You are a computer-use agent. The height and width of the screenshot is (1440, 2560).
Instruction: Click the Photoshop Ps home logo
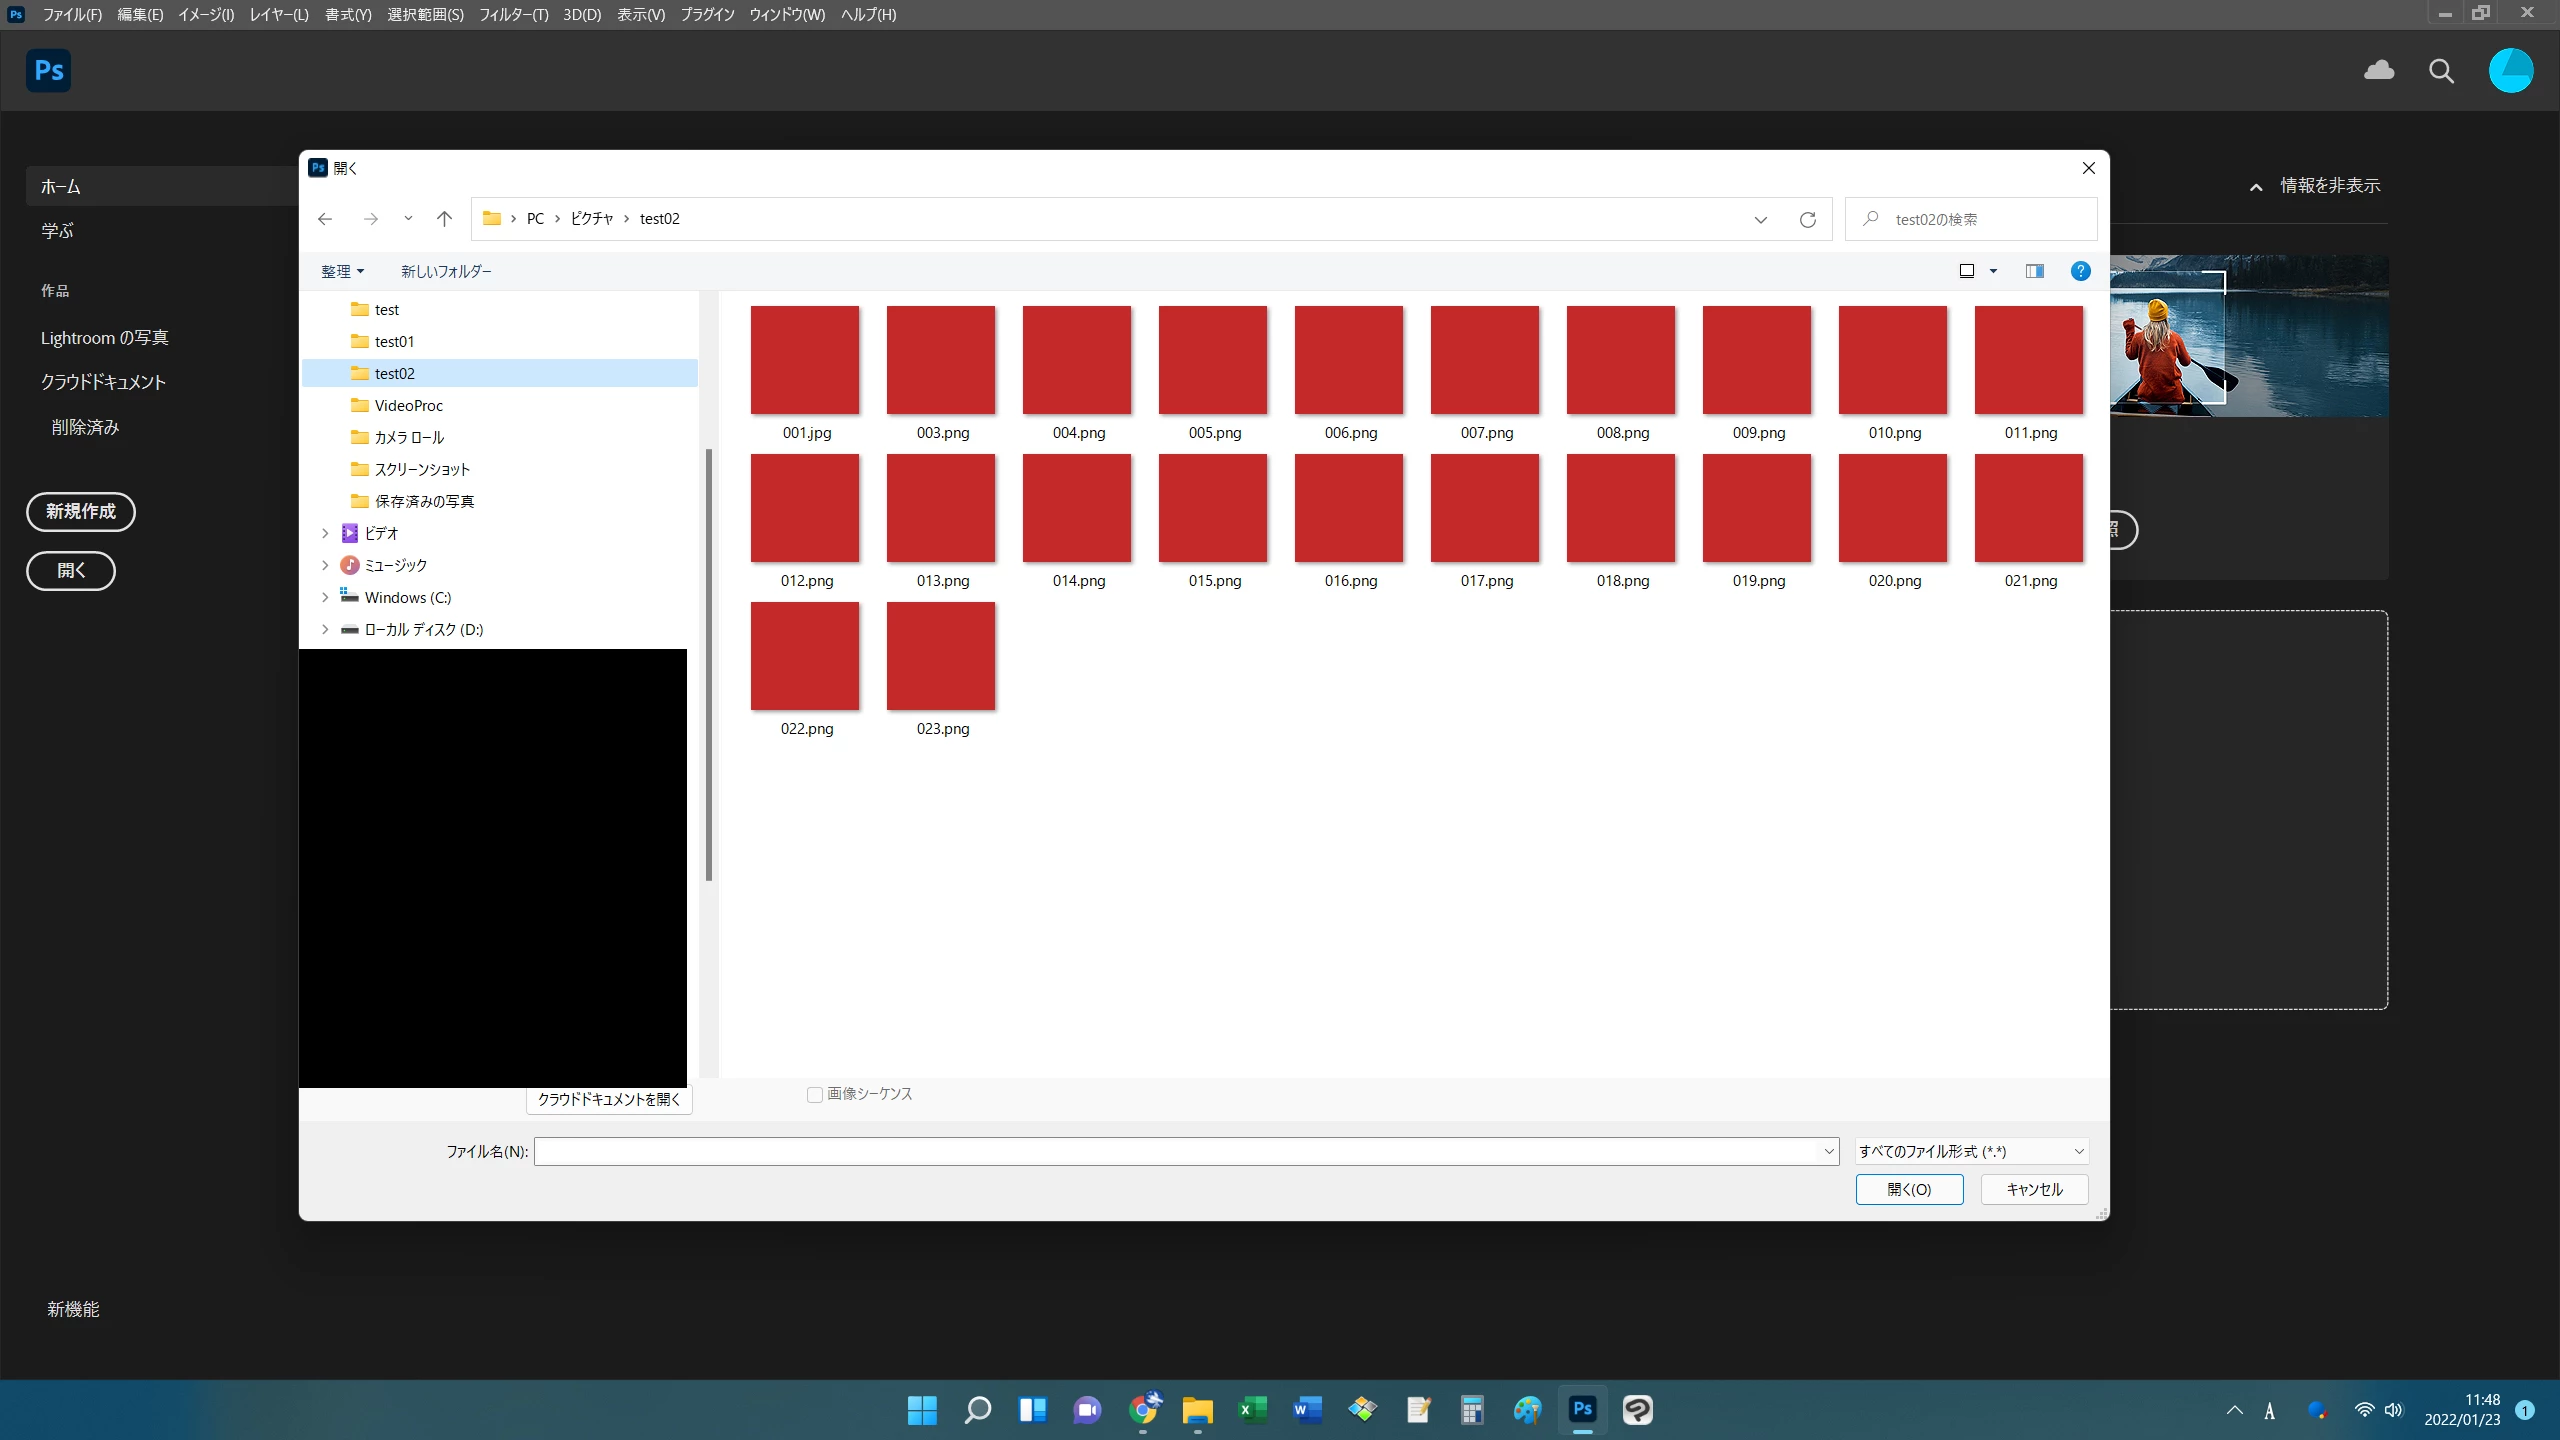[48, 71]
